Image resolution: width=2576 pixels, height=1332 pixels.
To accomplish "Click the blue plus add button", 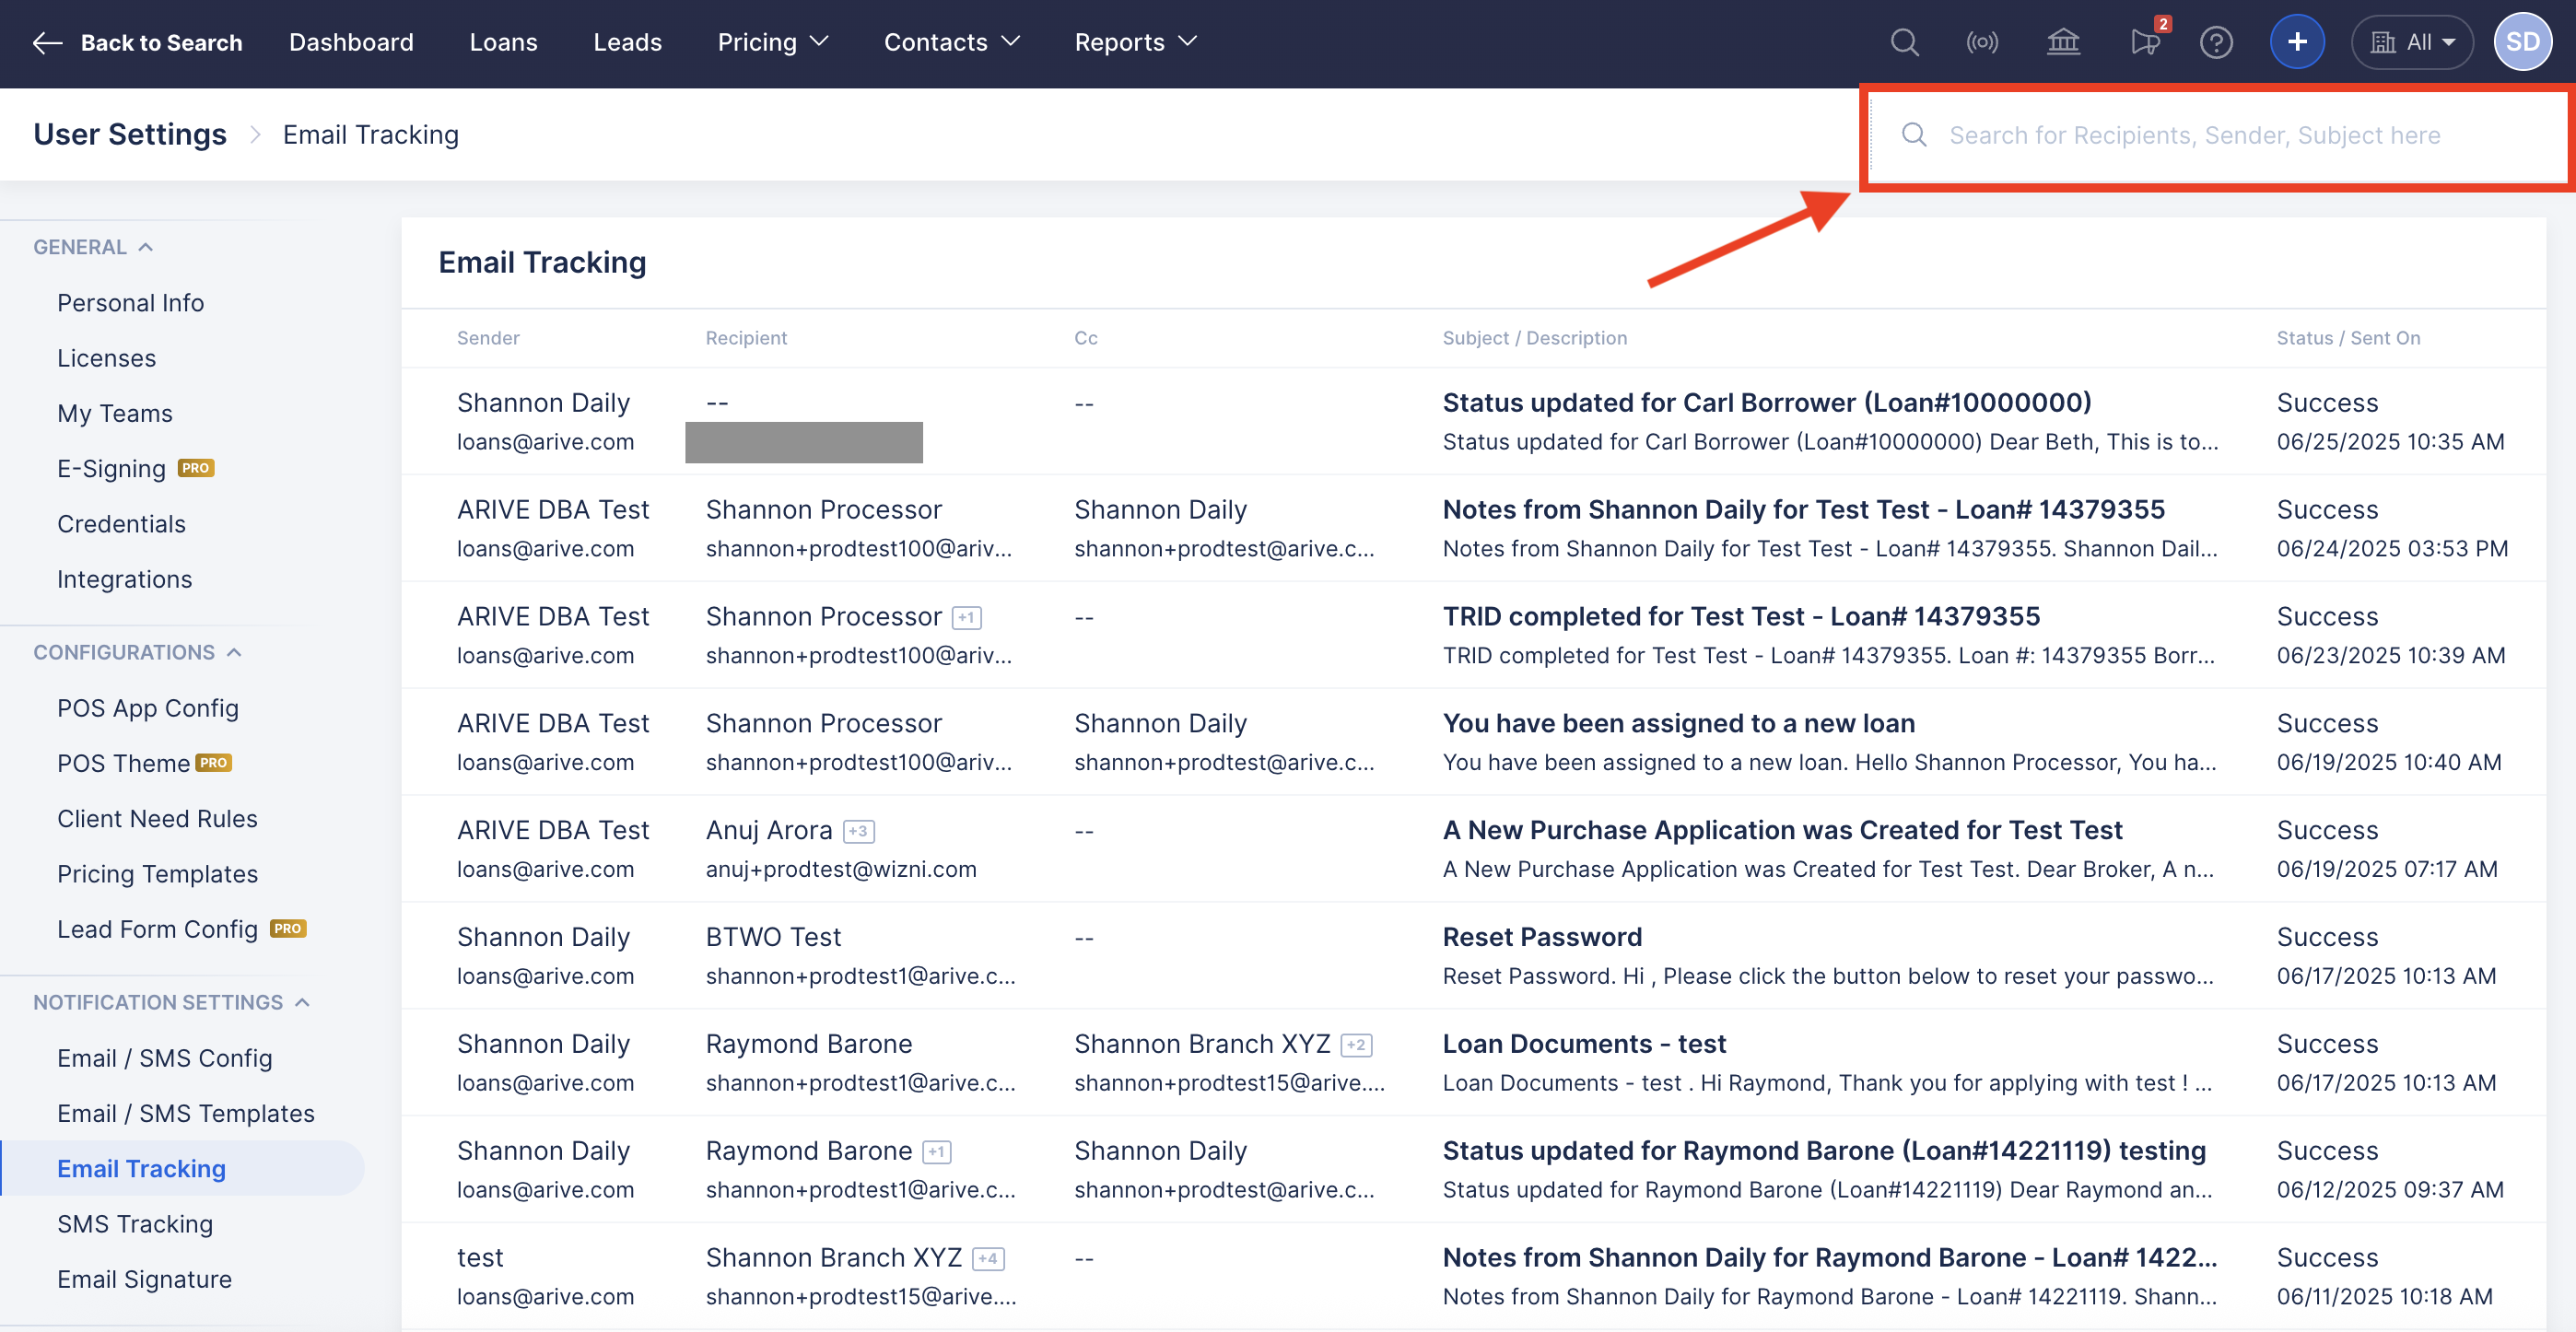I will click(2297, 42).
